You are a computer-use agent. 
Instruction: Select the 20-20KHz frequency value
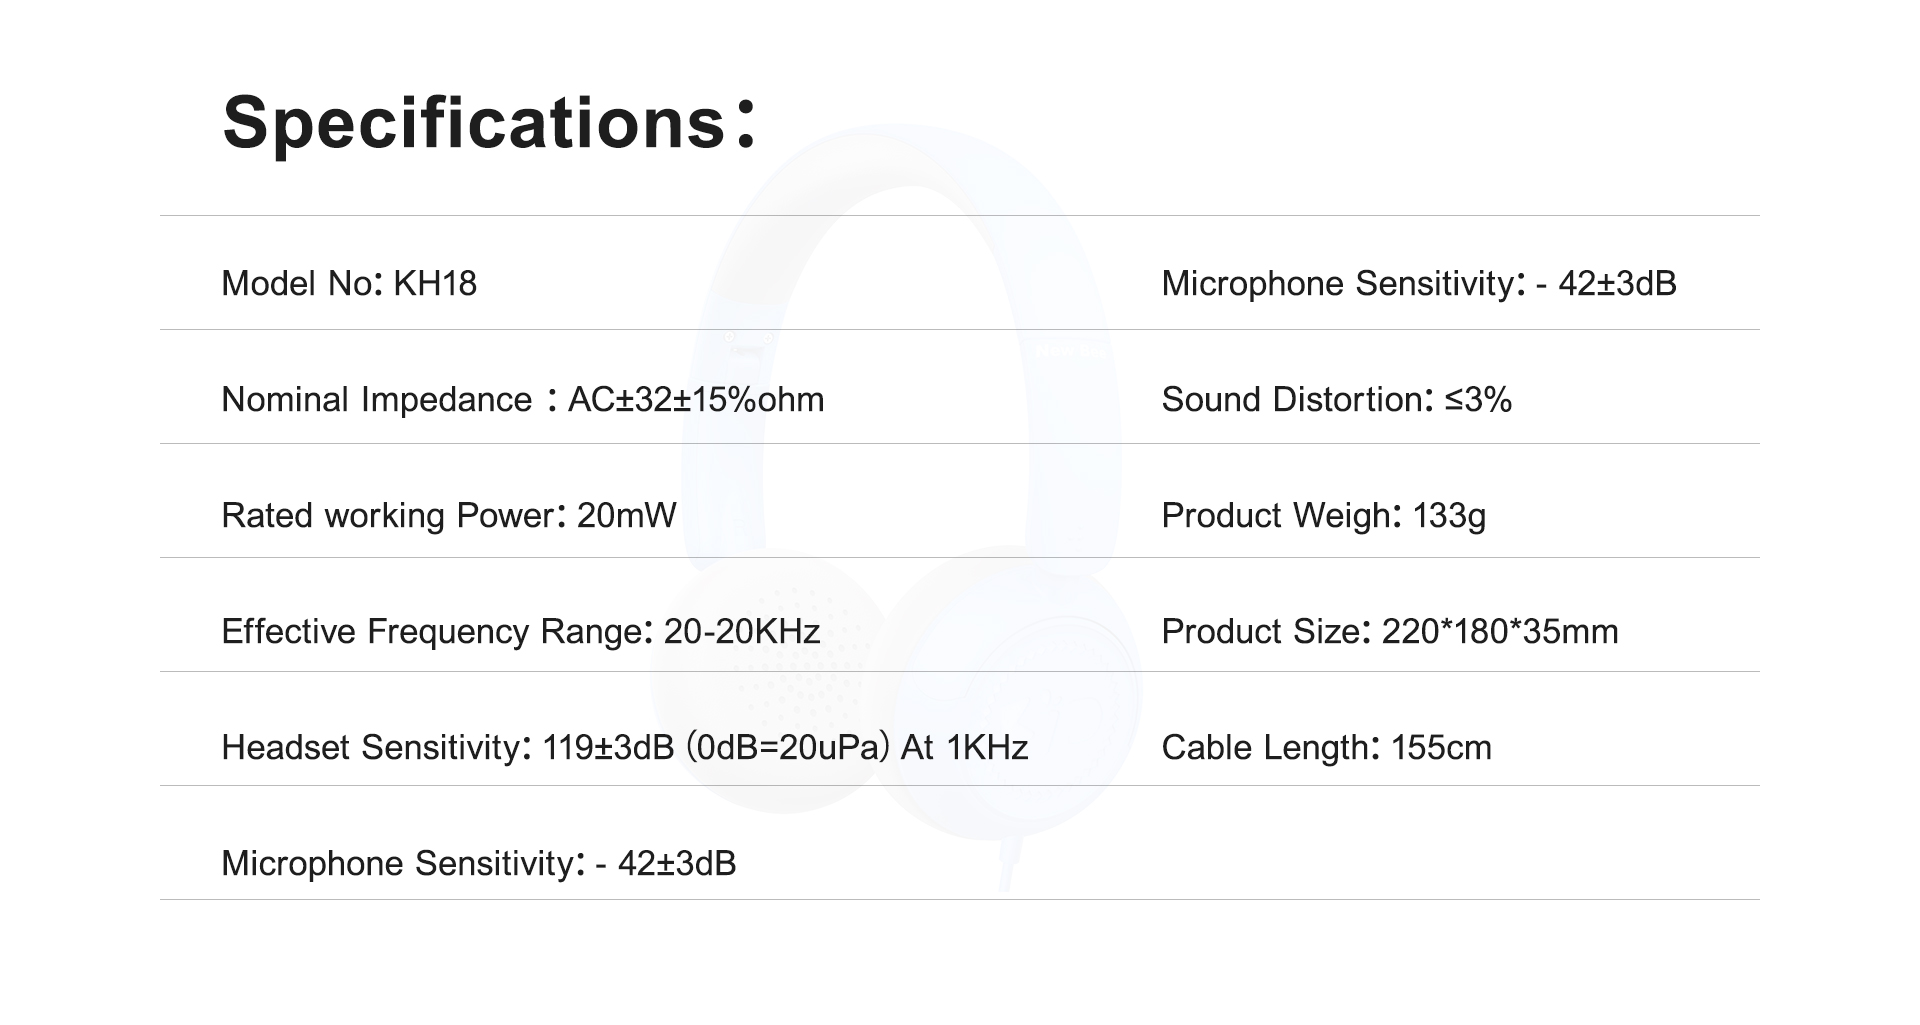(x=742, y=632)
